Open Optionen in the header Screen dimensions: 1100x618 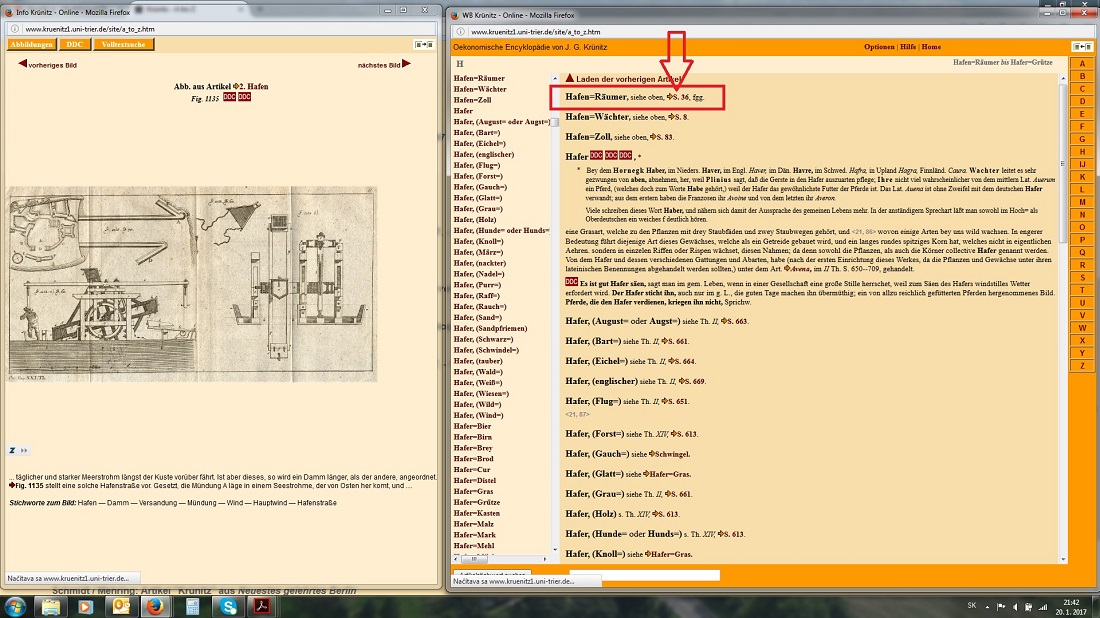[x=879, y=47]
